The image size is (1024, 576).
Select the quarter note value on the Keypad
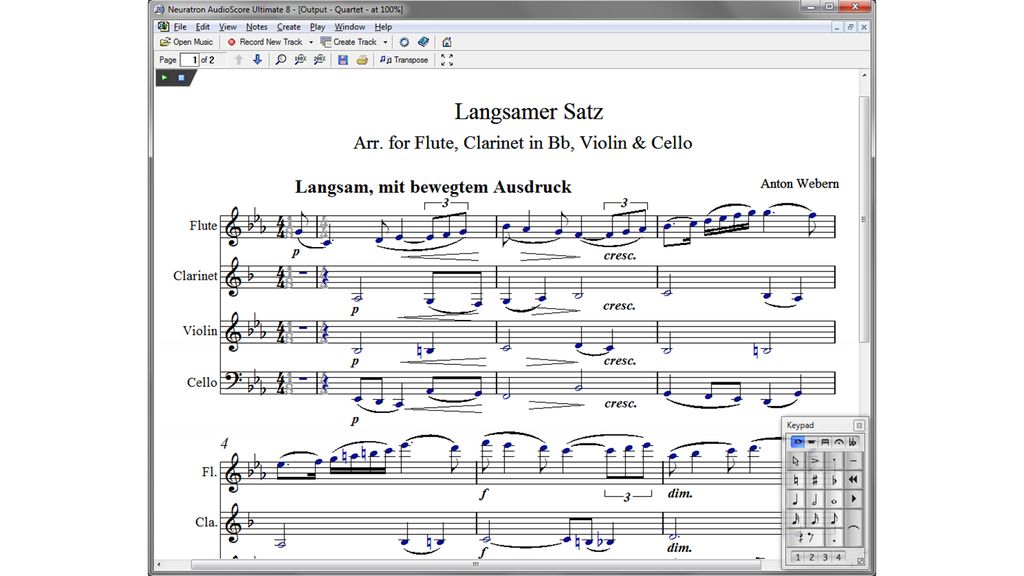(x=796, y=500)
